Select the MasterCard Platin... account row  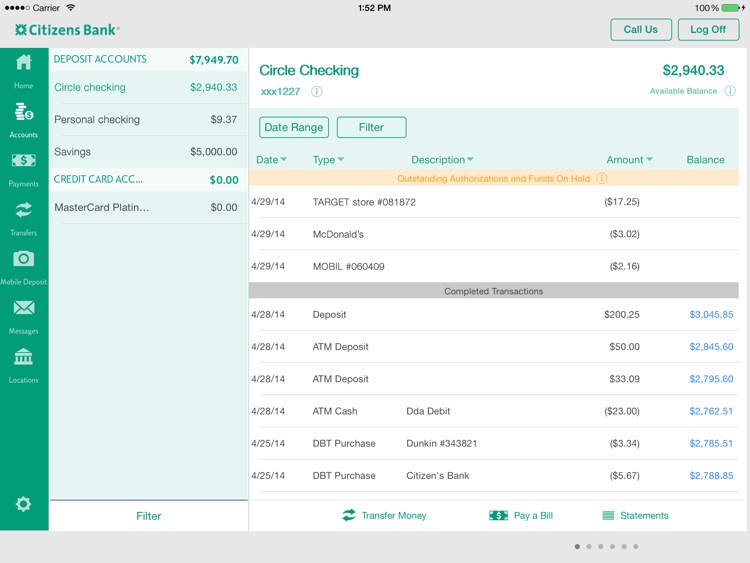pyautogui.click(x=148, y=207)
